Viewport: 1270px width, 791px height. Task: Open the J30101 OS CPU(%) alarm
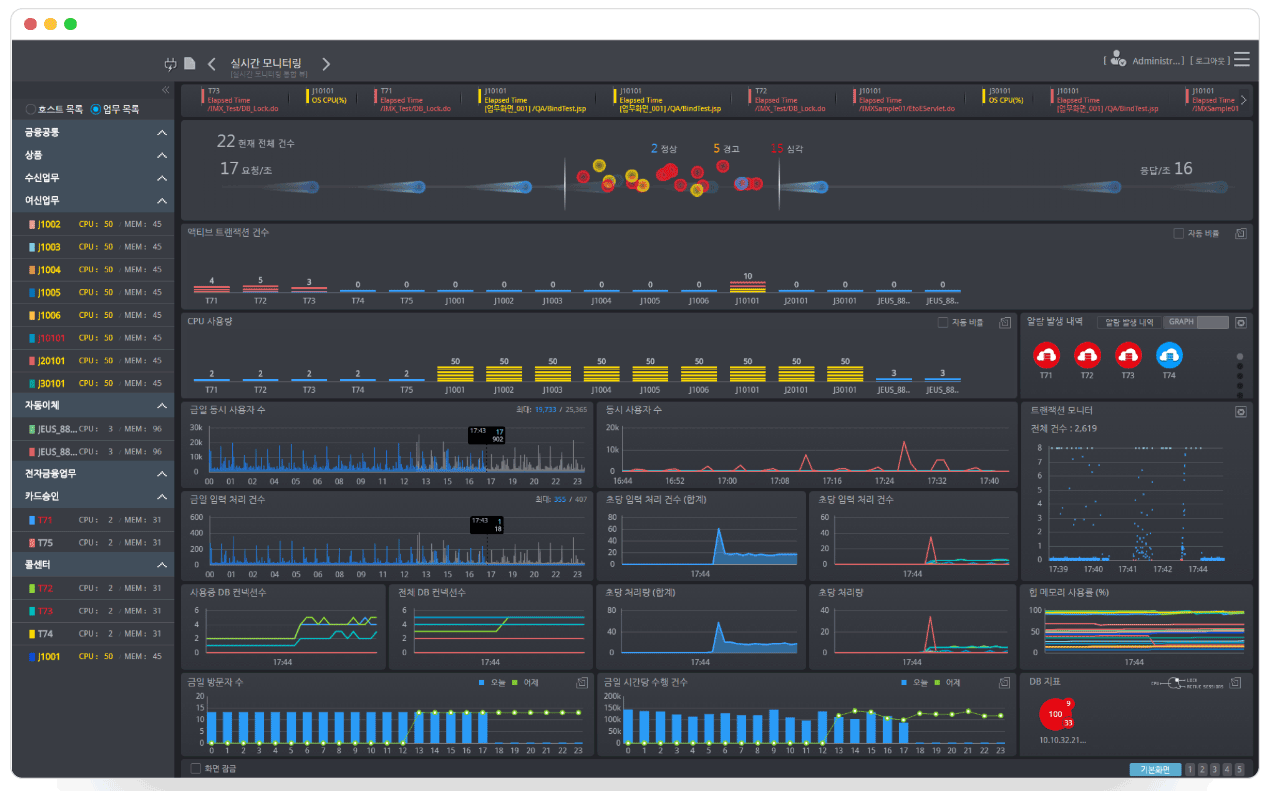[x=1004, y=96]
